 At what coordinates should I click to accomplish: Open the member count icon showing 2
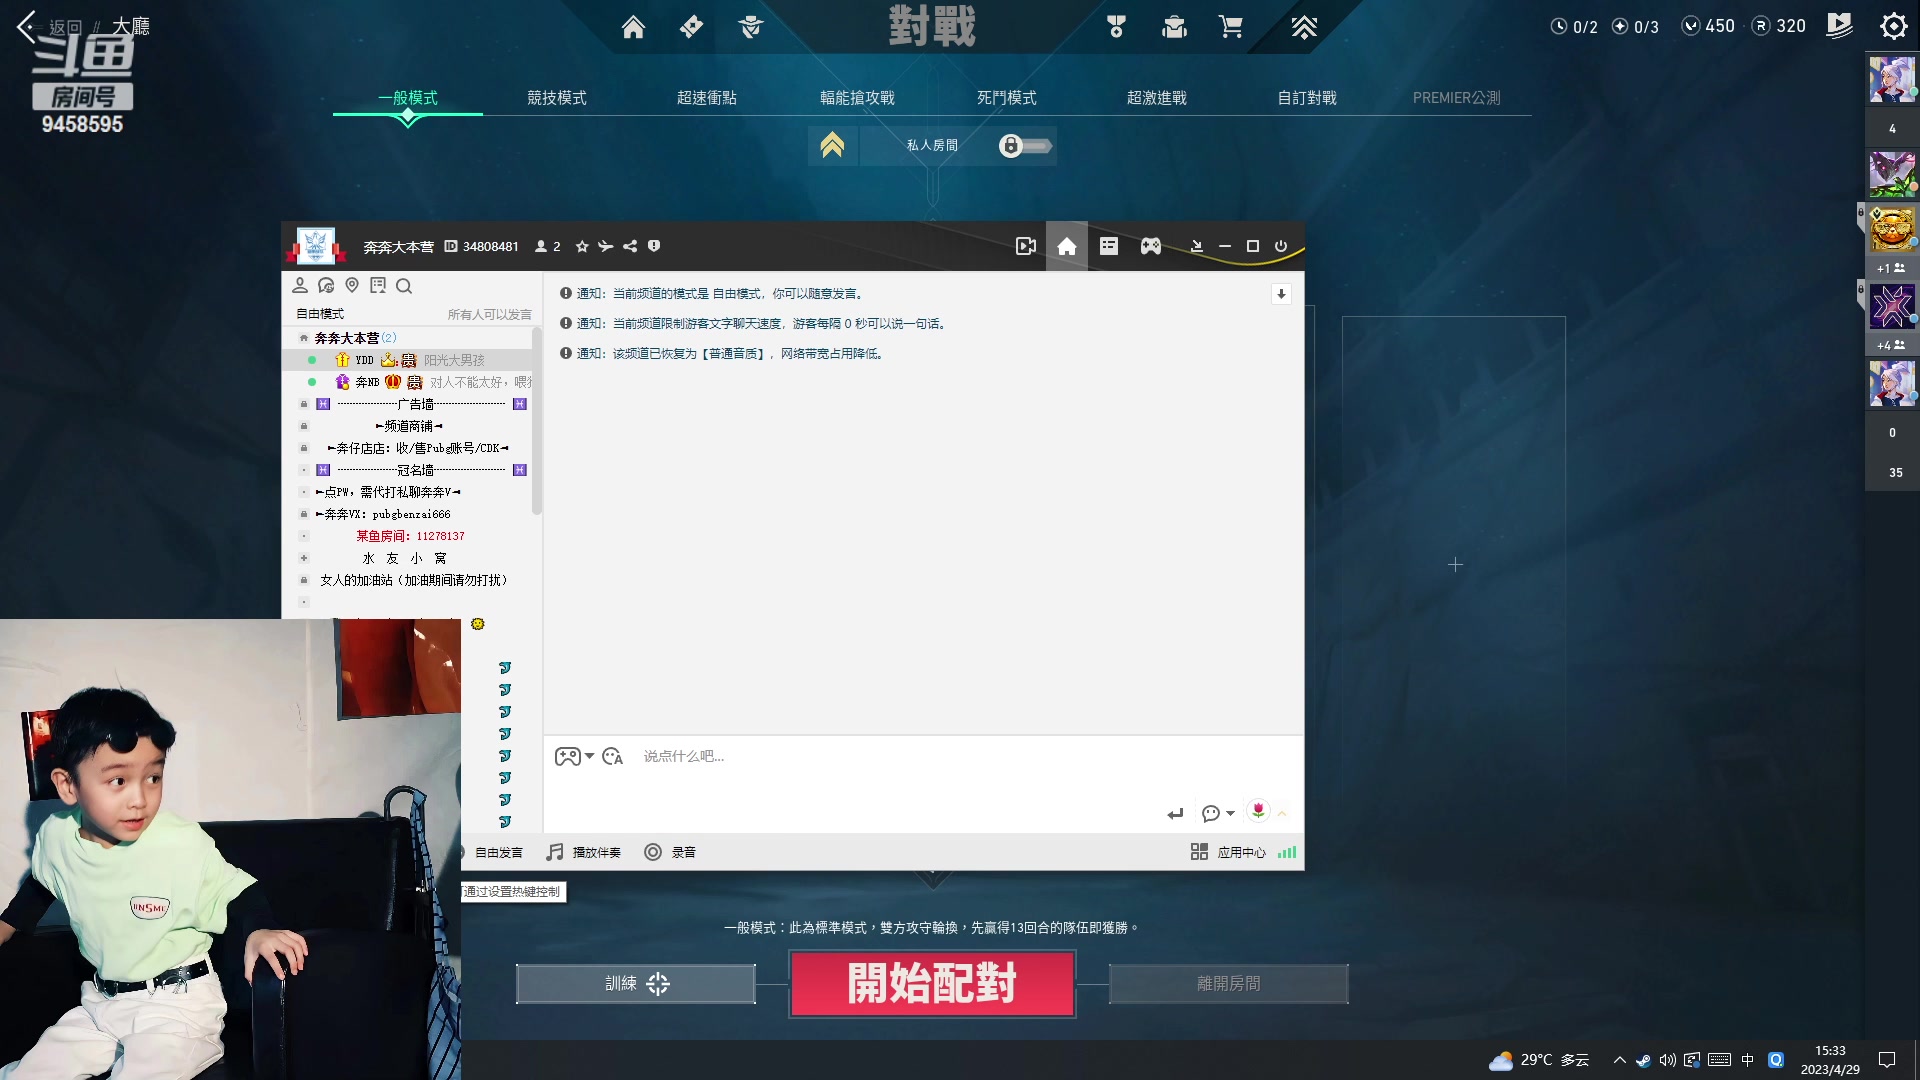pos(547,246)
